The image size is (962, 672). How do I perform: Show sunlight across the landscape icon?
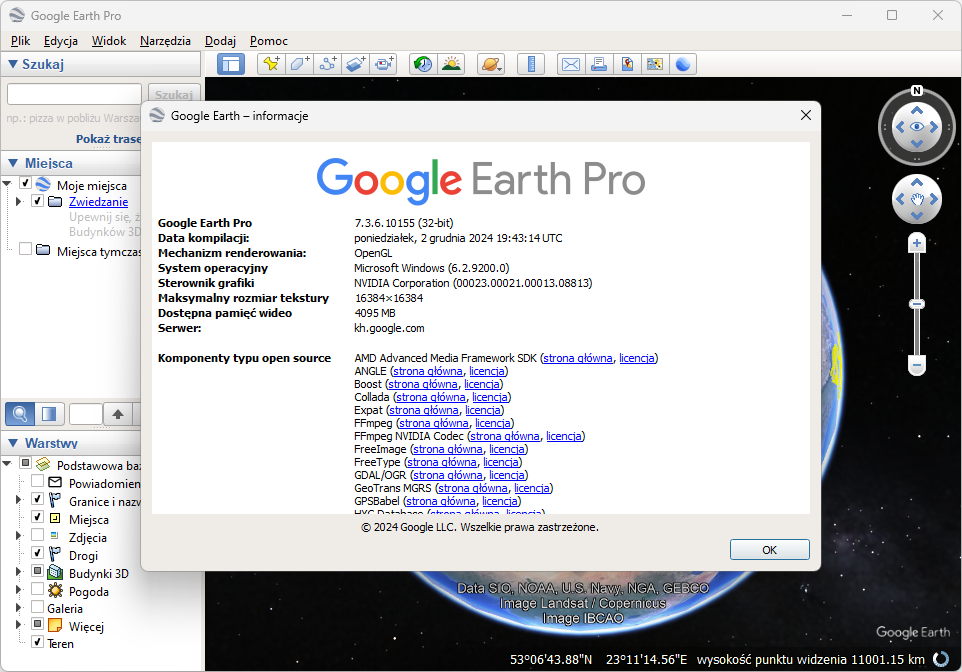(x=452, y=64)
